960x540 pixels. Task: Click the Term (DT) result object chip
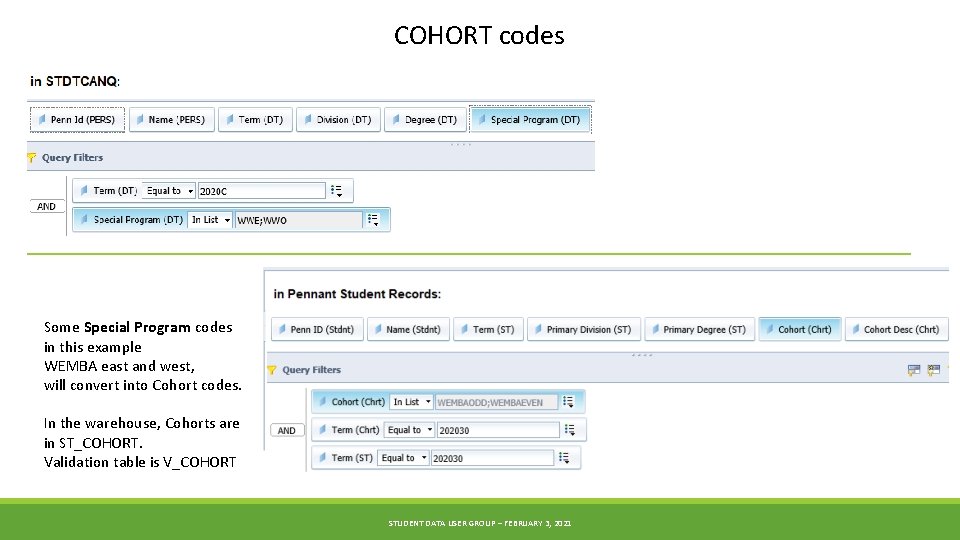[x=255, y=119]
